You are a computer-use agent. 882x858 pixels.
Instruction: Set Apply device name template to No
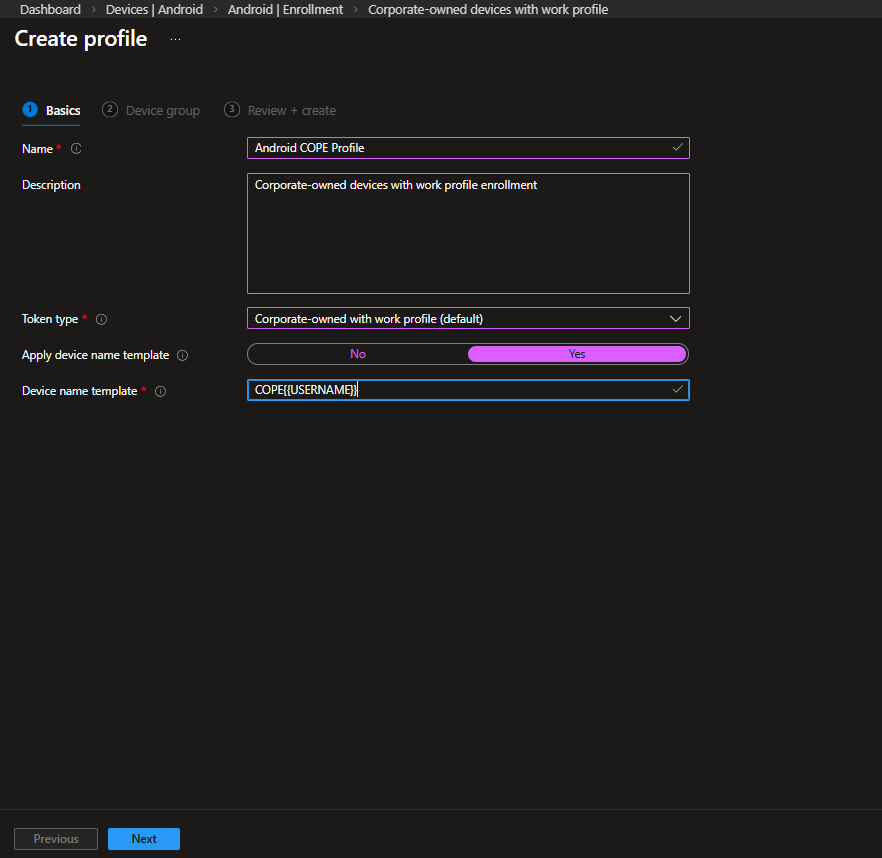pos(358,354)
